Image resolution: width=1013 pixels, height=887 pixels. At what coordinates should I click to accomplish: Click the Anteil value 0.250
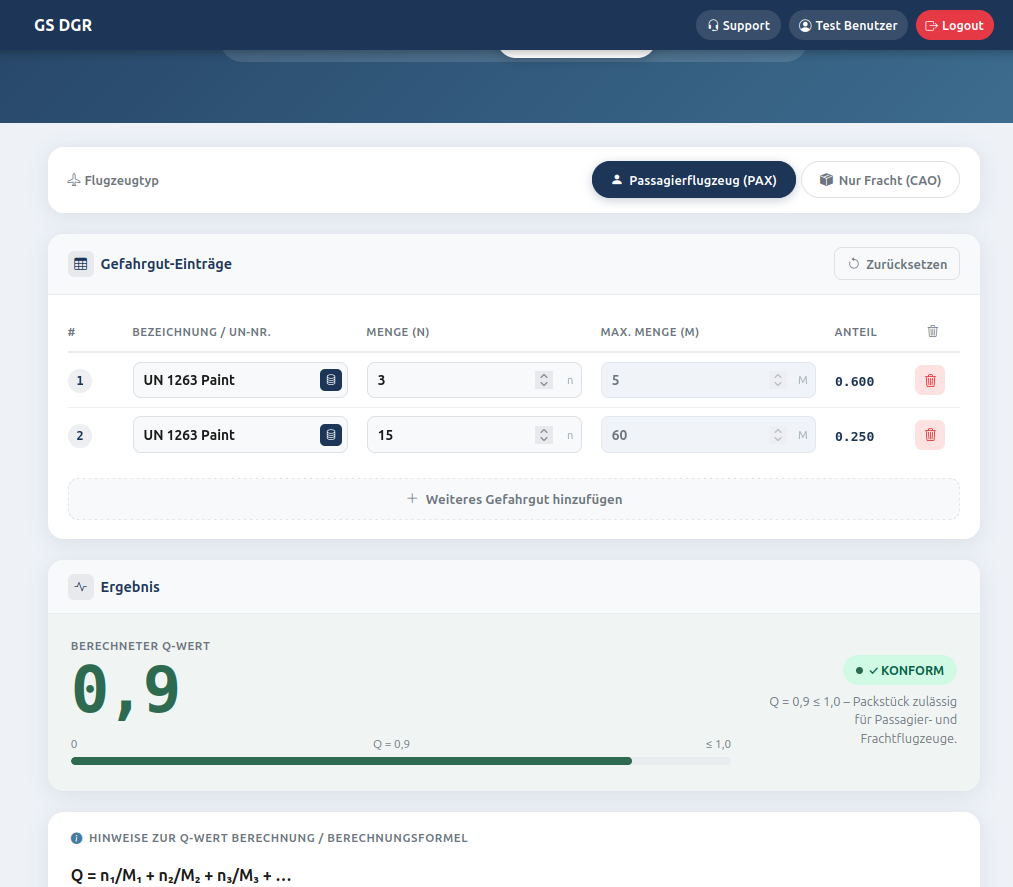tap(854, 436)
